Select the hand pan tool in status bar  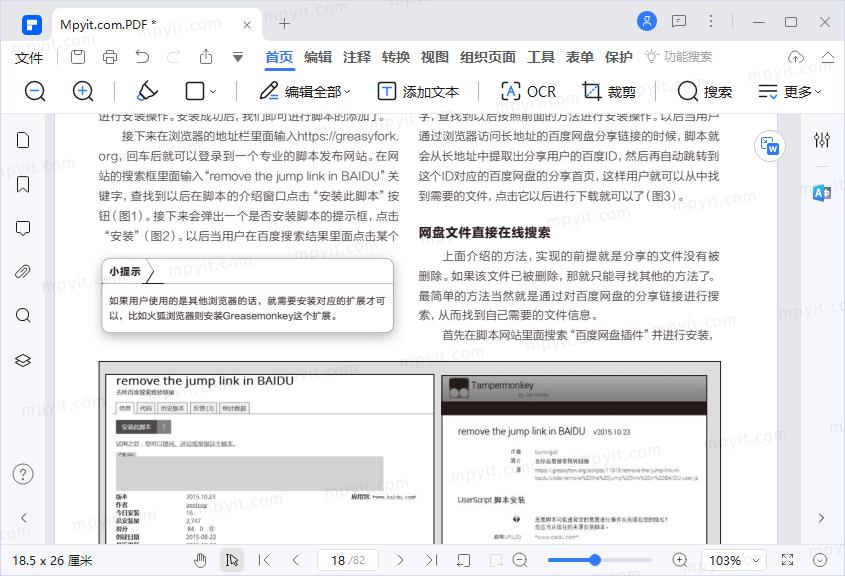coord(199,560)
